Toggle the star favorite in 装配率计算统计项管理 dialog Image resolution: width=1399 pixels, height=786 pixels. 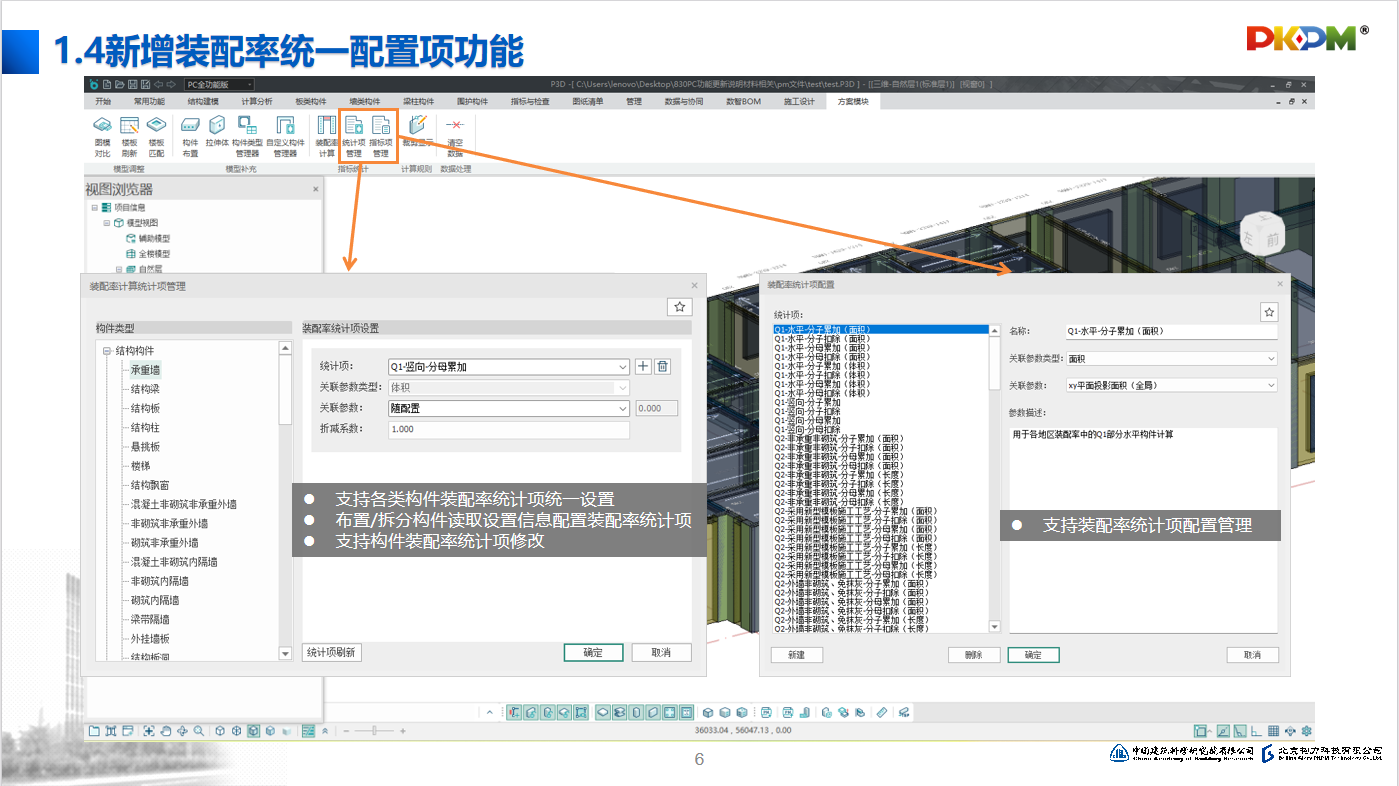click(x=679, y=308)
